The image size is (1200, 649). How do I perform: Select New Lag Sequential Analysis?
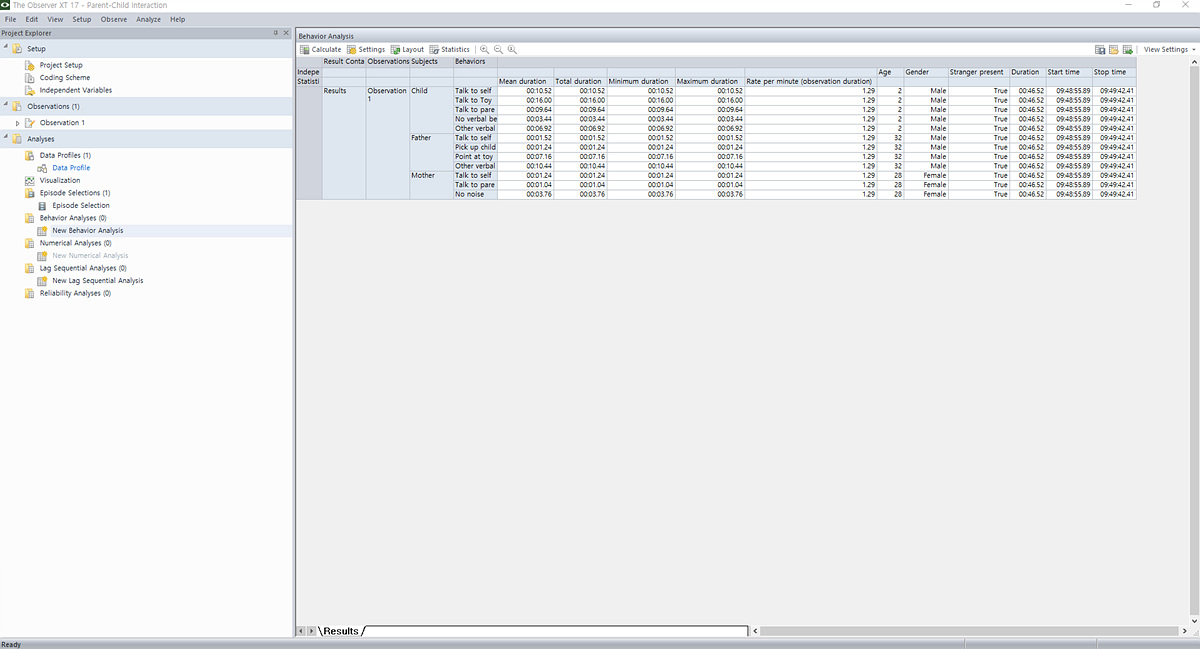pyautogui.click(x=97, y=281)
